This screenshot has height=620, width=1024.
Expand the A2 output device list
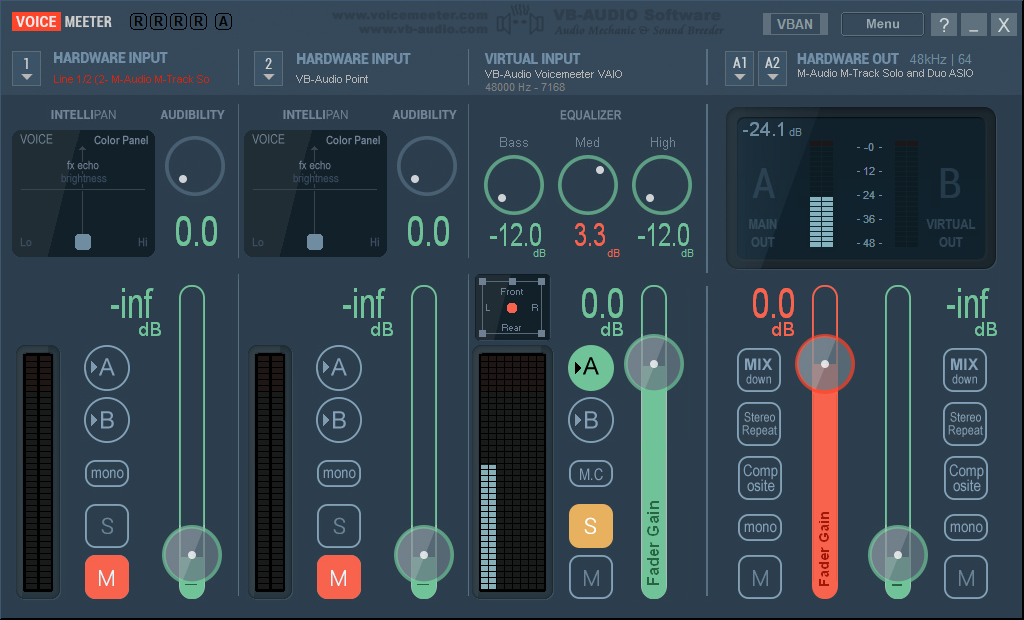pyautogui.click(x=772, y=68)
